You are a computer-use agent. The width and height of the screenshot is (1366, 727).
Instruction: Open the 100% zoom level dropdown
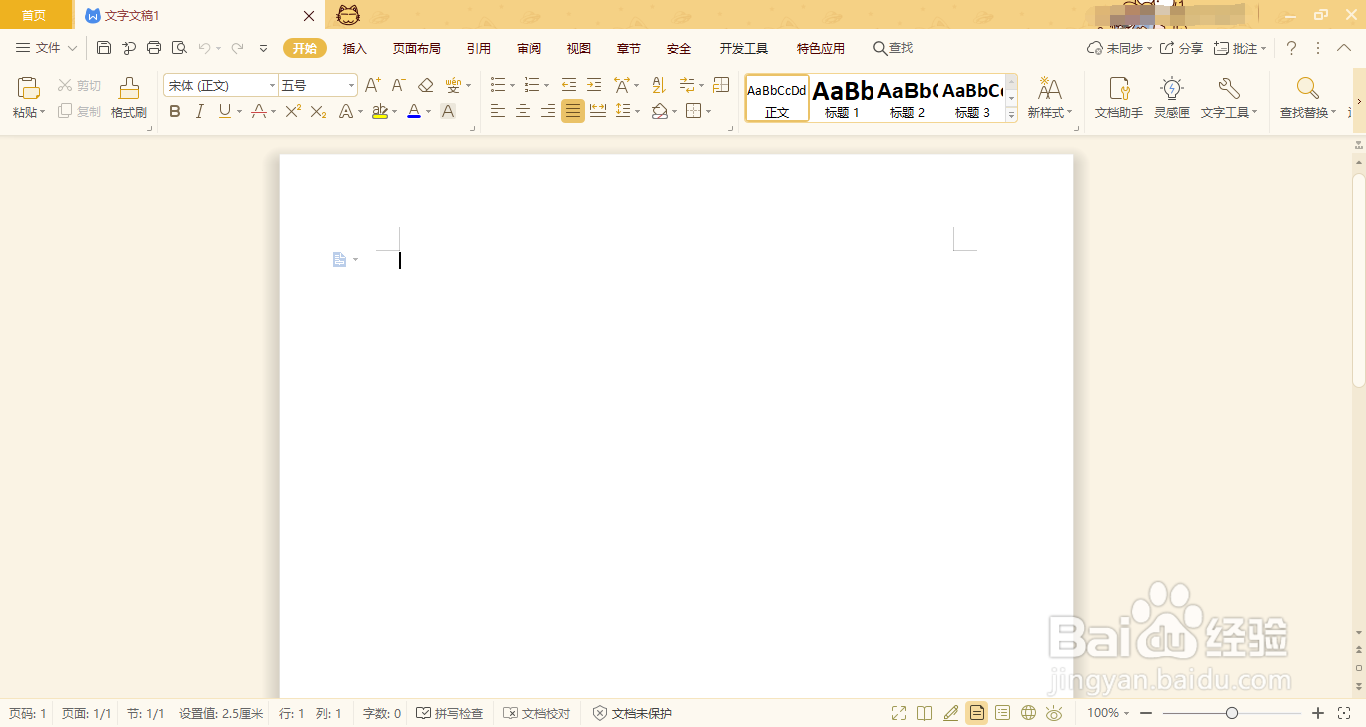(x=1108, y=713)
